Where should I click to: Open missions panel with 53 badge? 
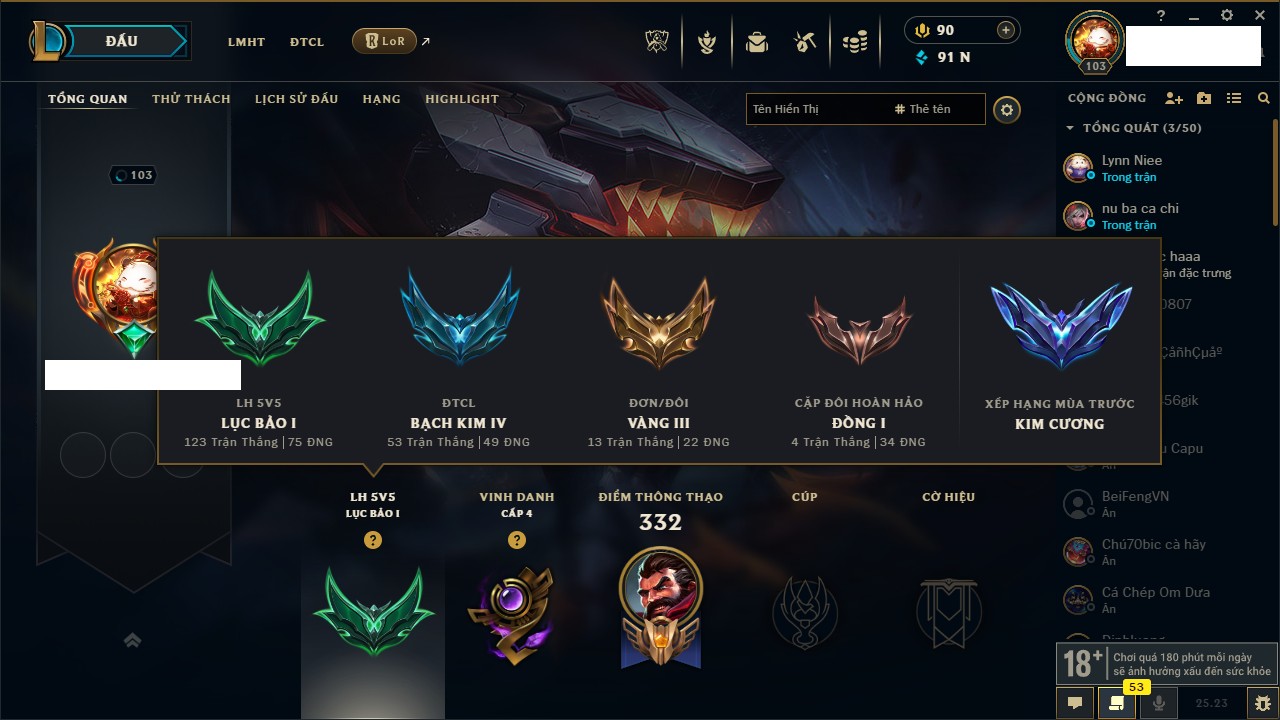coord(1117,703)
